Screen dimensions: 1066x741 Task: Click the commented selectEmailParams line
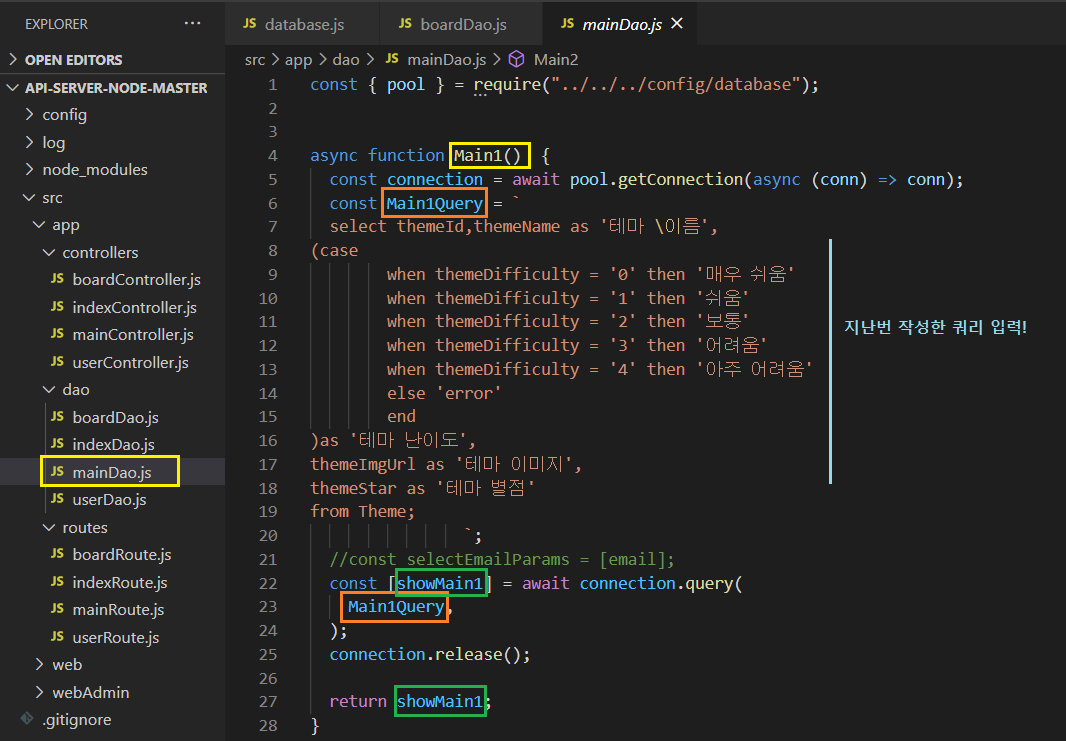point(502,559)
